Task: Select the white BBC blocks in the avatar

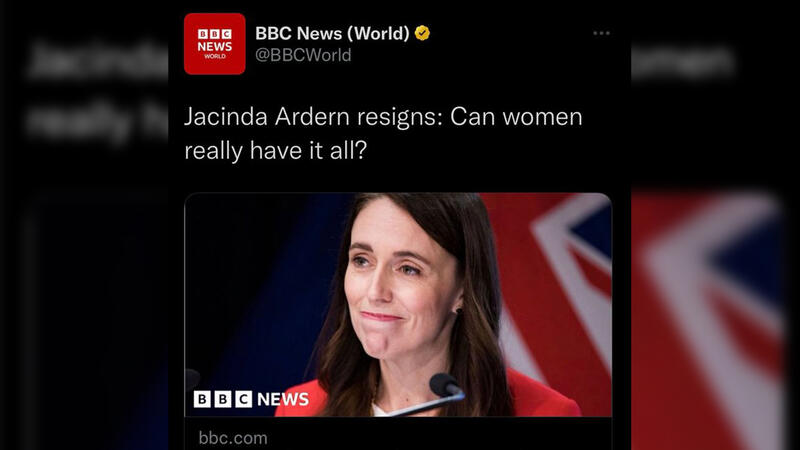Action: pyautogui.click(x=214, y=34)
